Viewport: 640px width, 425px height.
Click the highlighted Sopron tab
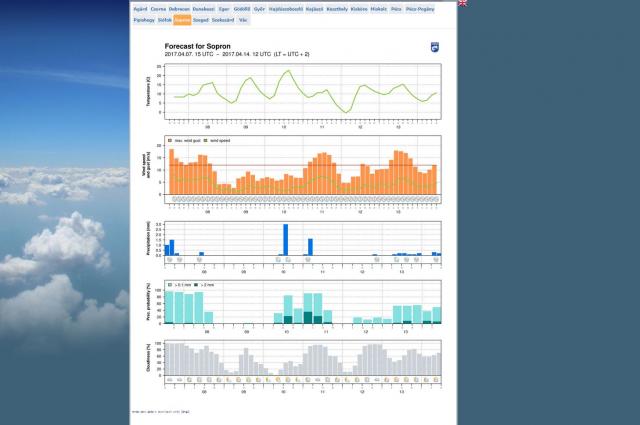(x=182, y=20)
